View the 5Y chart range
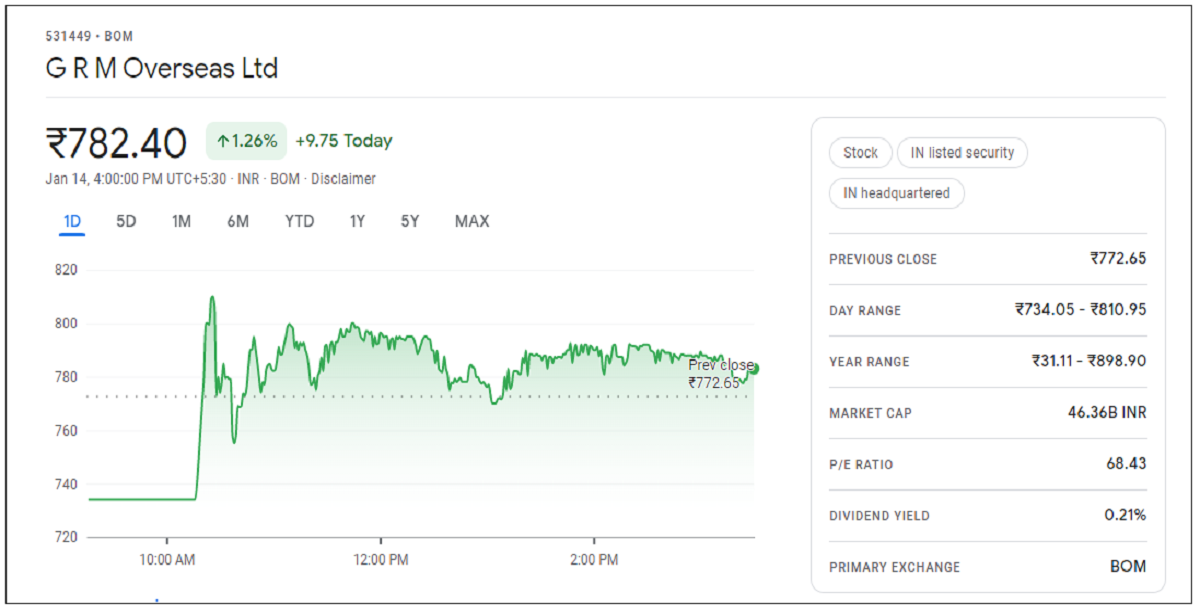 [x=410, y=221]
